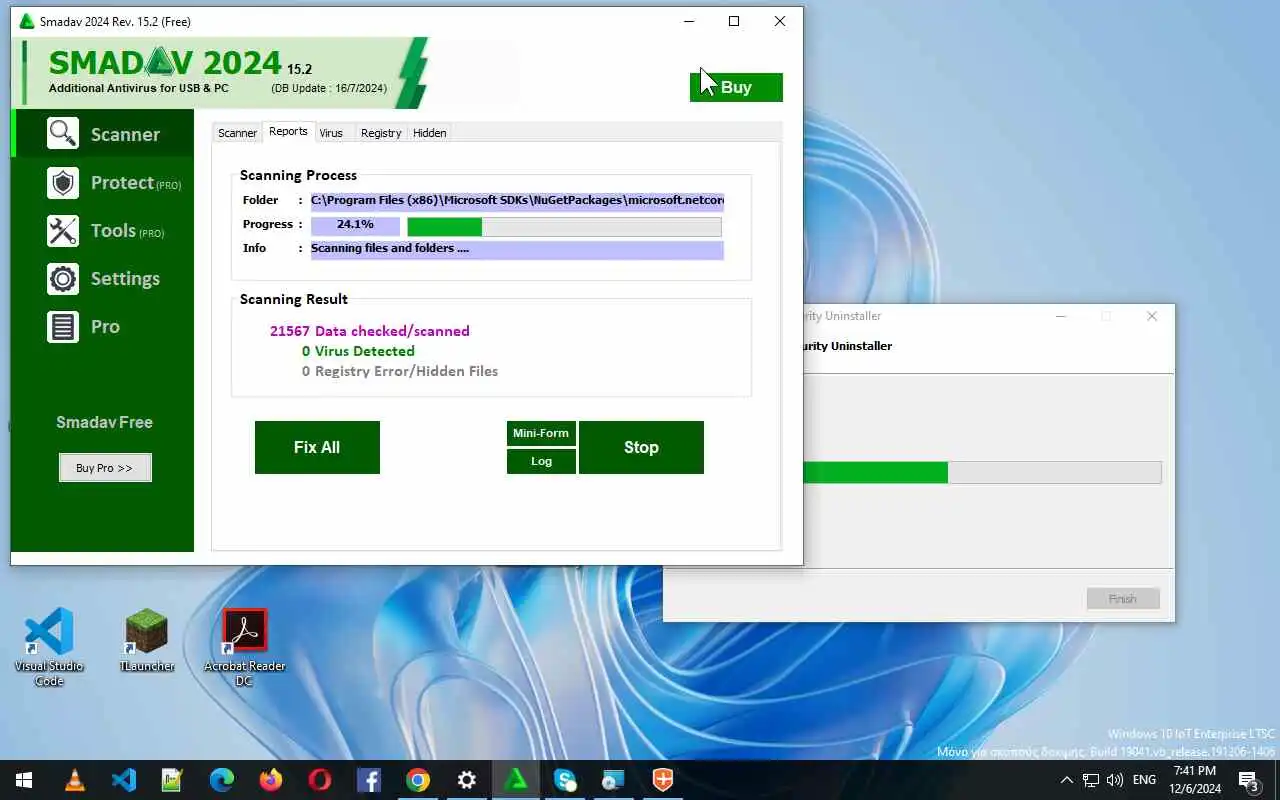The image size is (1280, 800).
Task: Open the uninstaller app taskbar icon
Action: pos(613,780)
